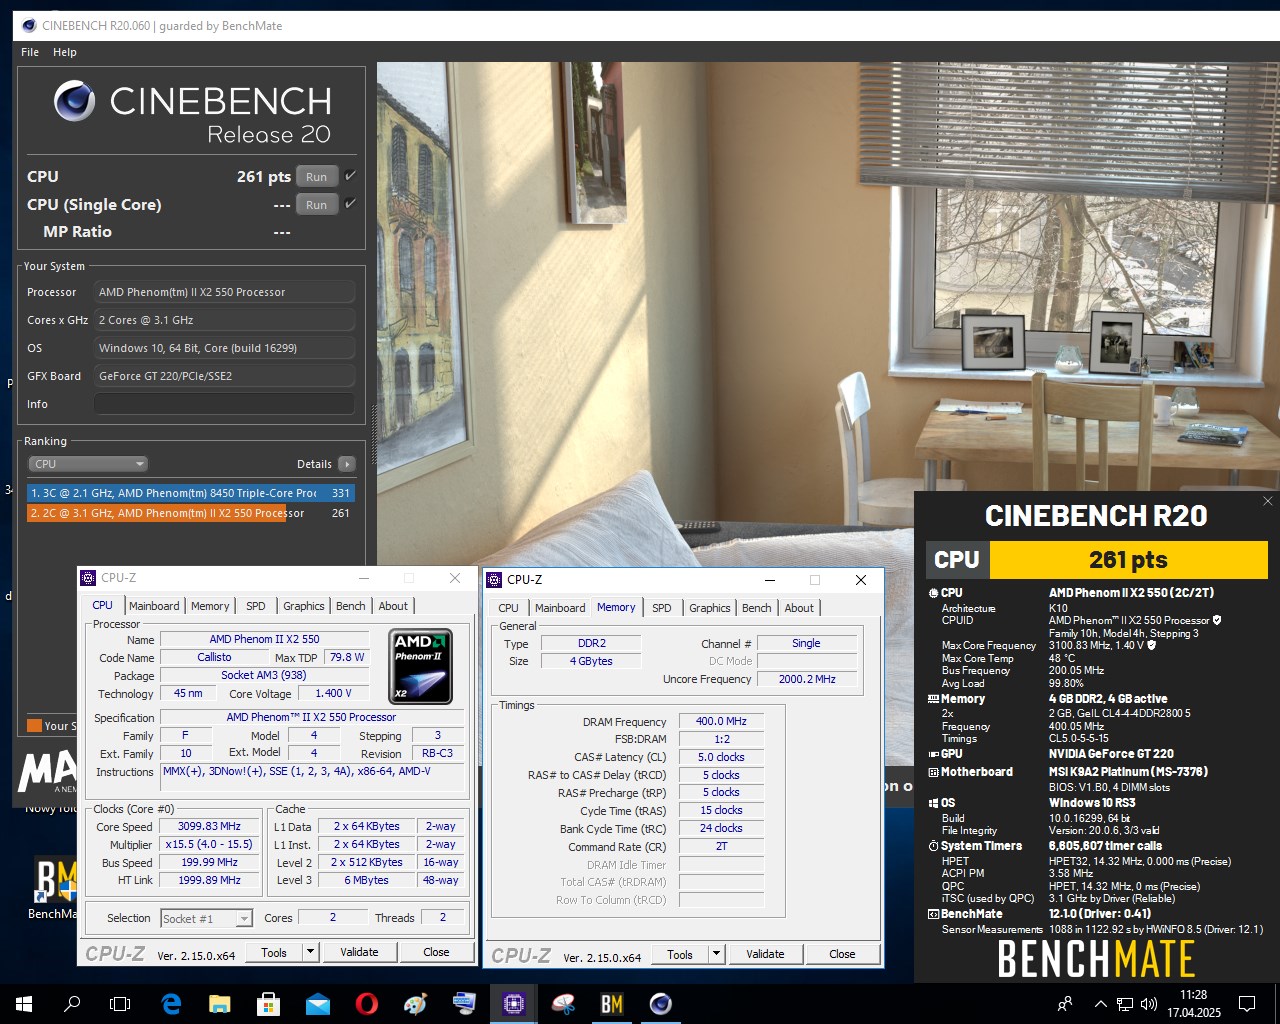This screenshot has height=1024, width=1280.
Task: Run the CPU multi-core benchmark
Action: point(317,176)
